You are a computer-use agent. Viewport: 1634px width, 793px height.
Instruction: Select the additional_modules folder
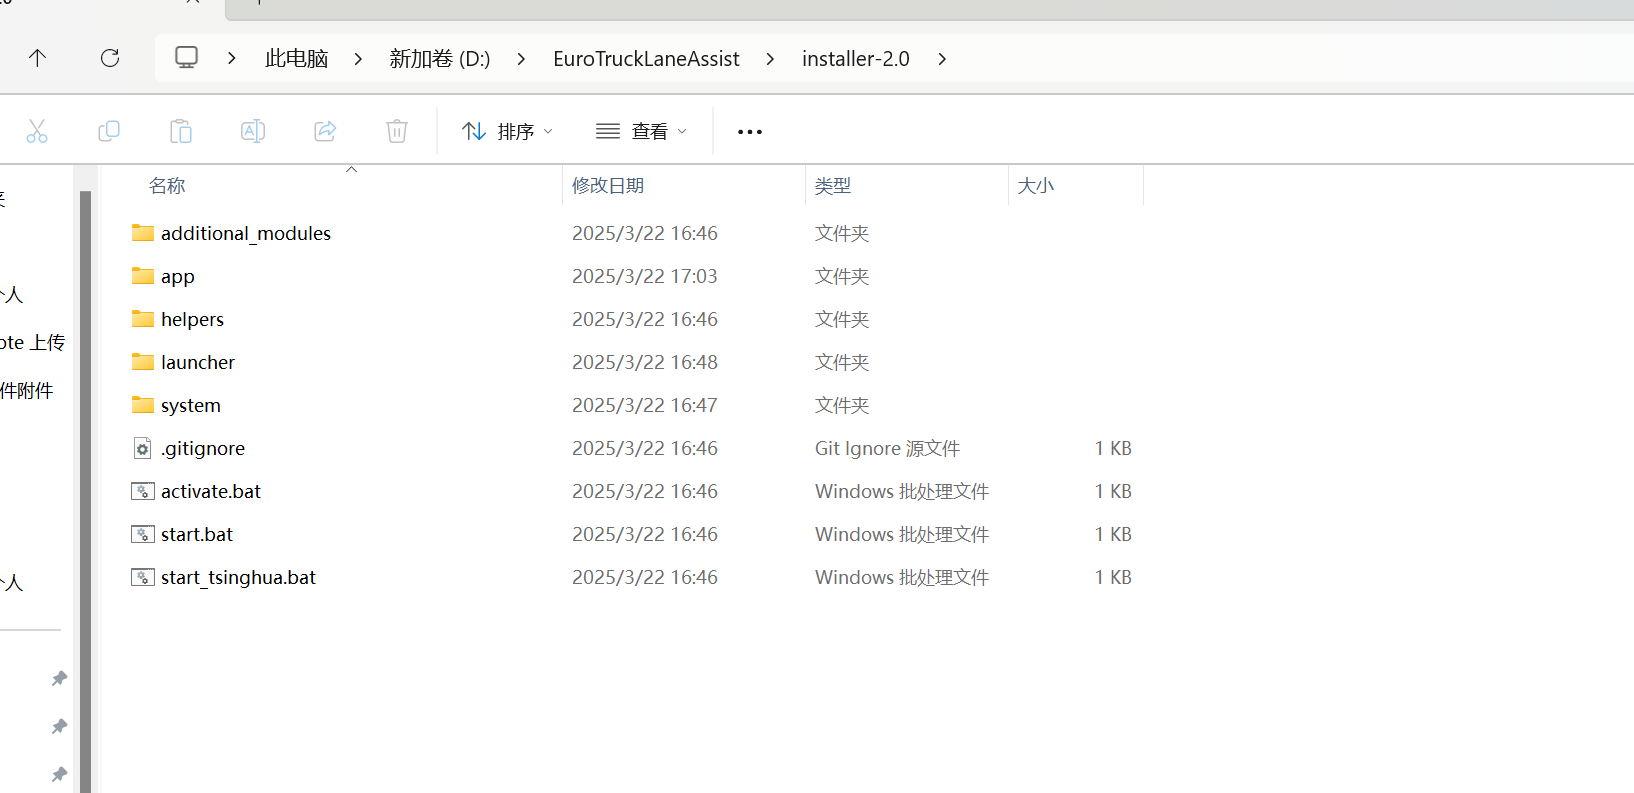pyautogui.click(x=245, y=233)
